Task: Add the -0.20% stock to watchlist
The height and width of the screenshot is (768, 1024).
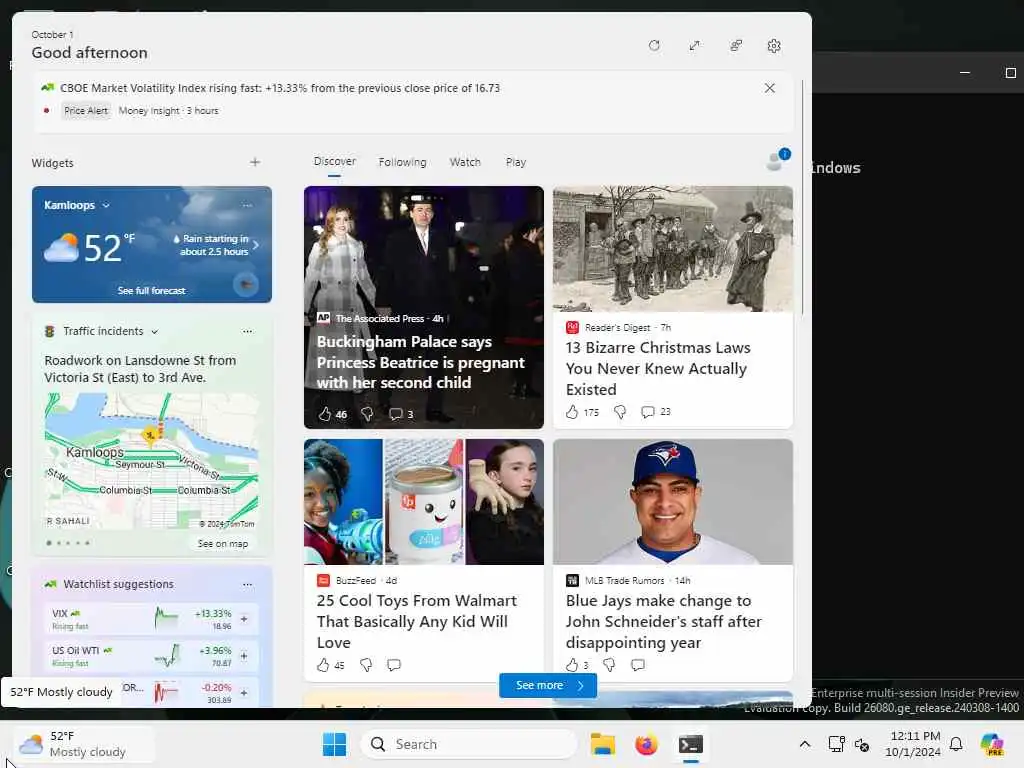Action: 244,693
